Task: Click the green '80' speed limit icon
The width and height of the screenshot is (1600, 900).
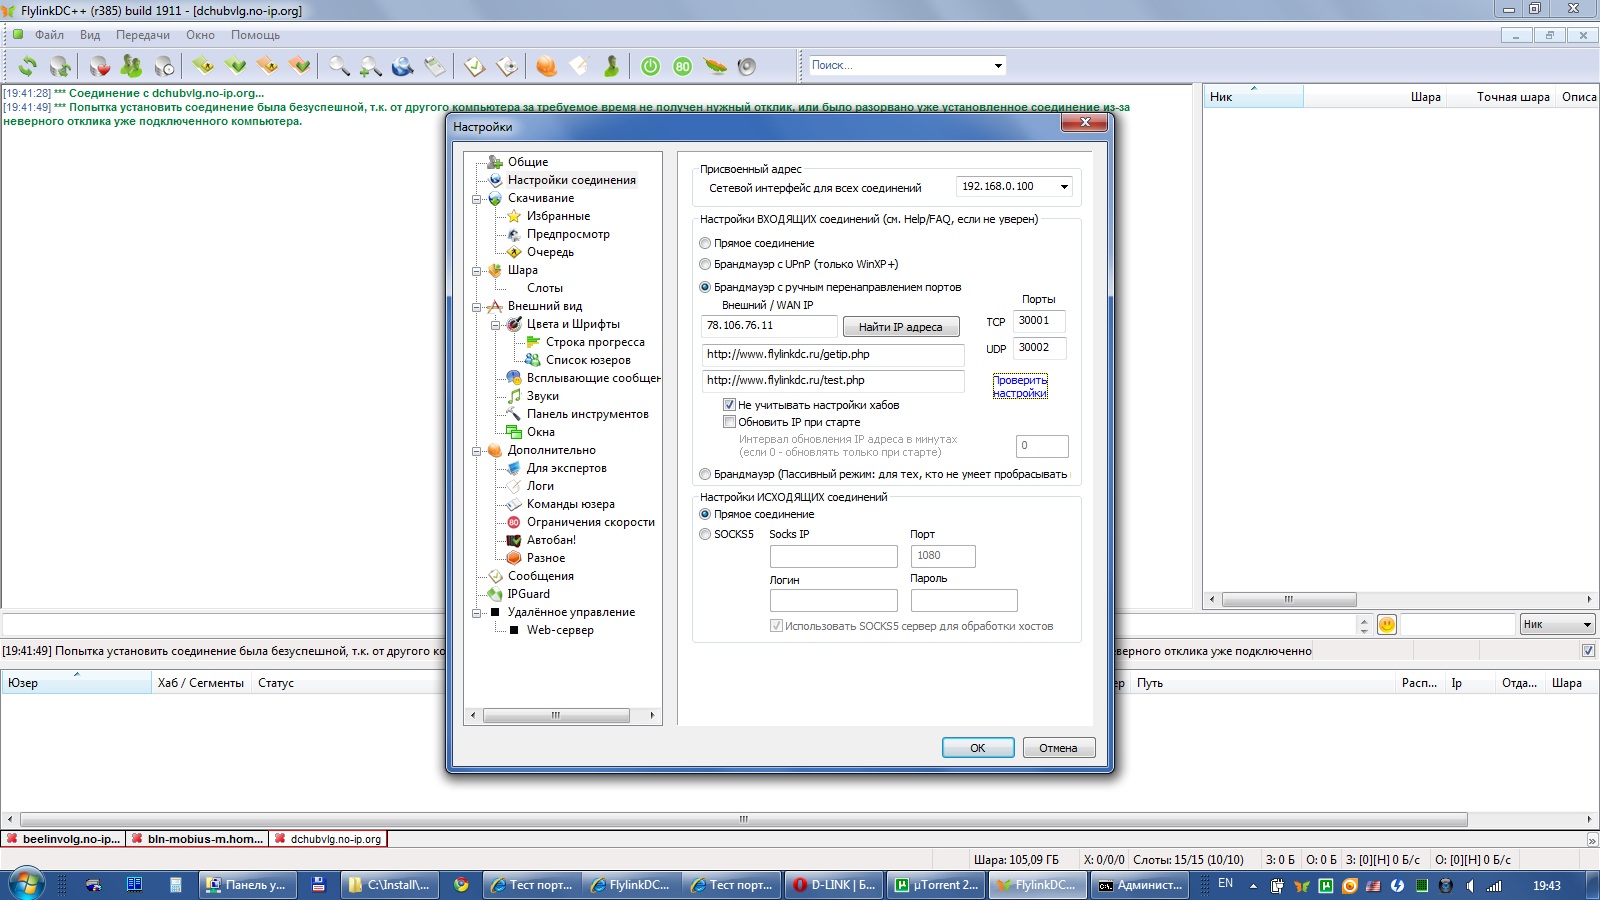Action: 682,66
